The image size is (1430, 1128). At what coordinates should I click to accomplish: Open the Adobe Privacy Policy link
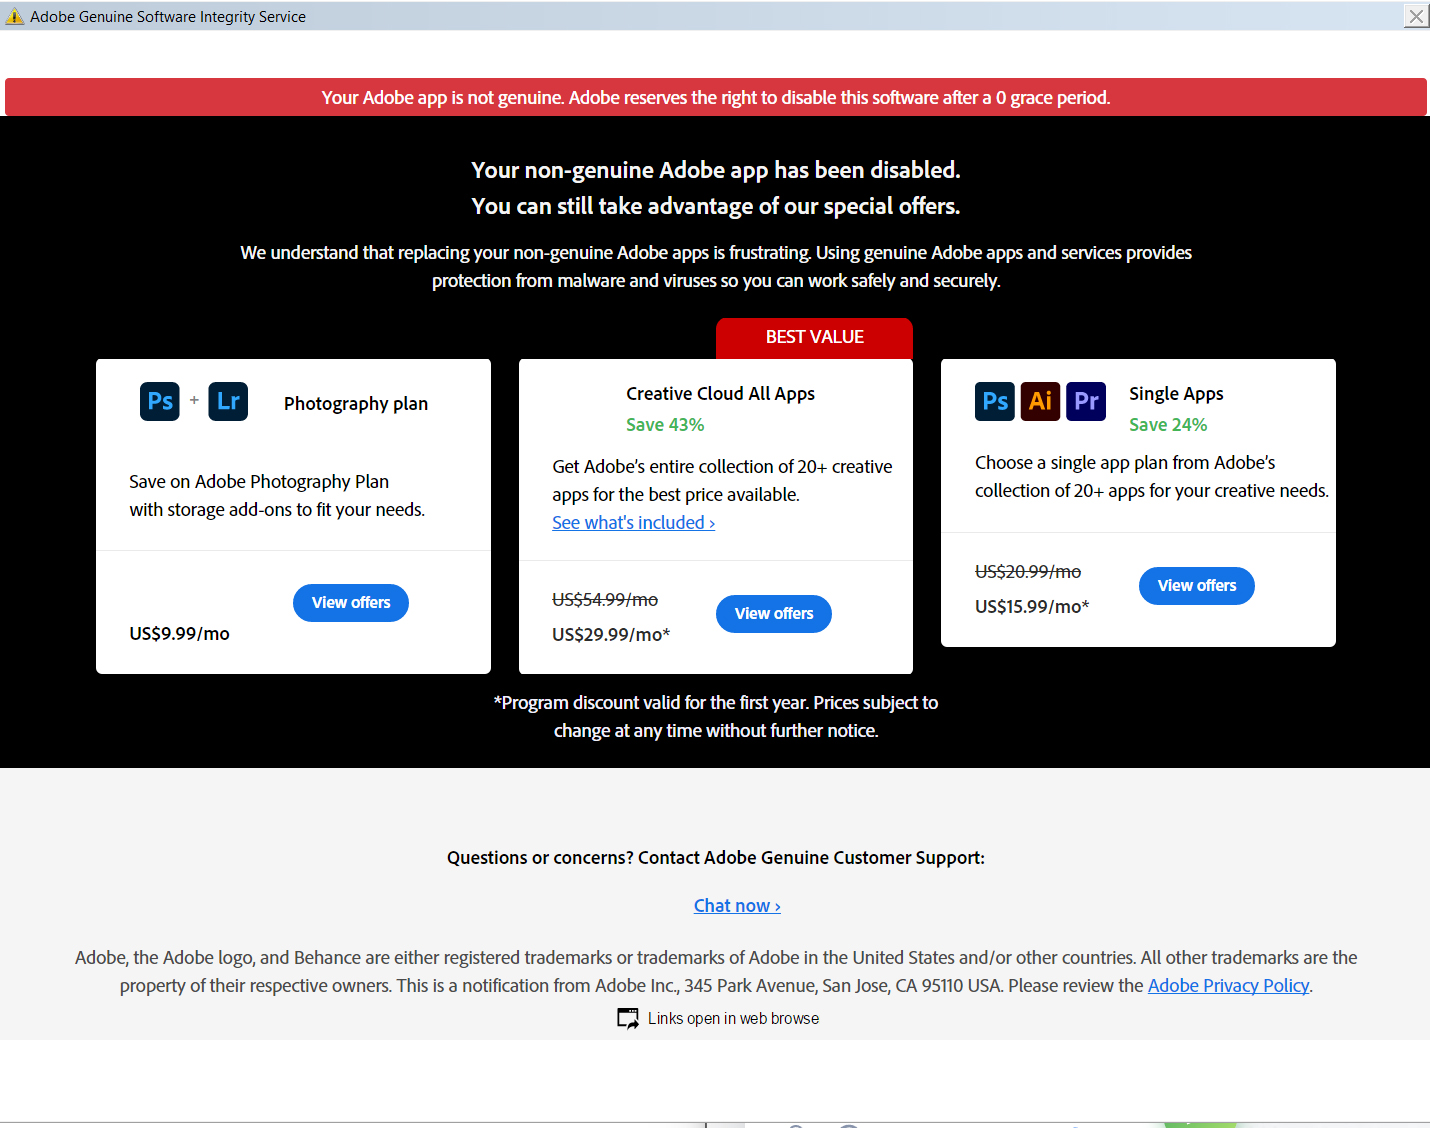pyautogui.click(x=1228, y=986)
